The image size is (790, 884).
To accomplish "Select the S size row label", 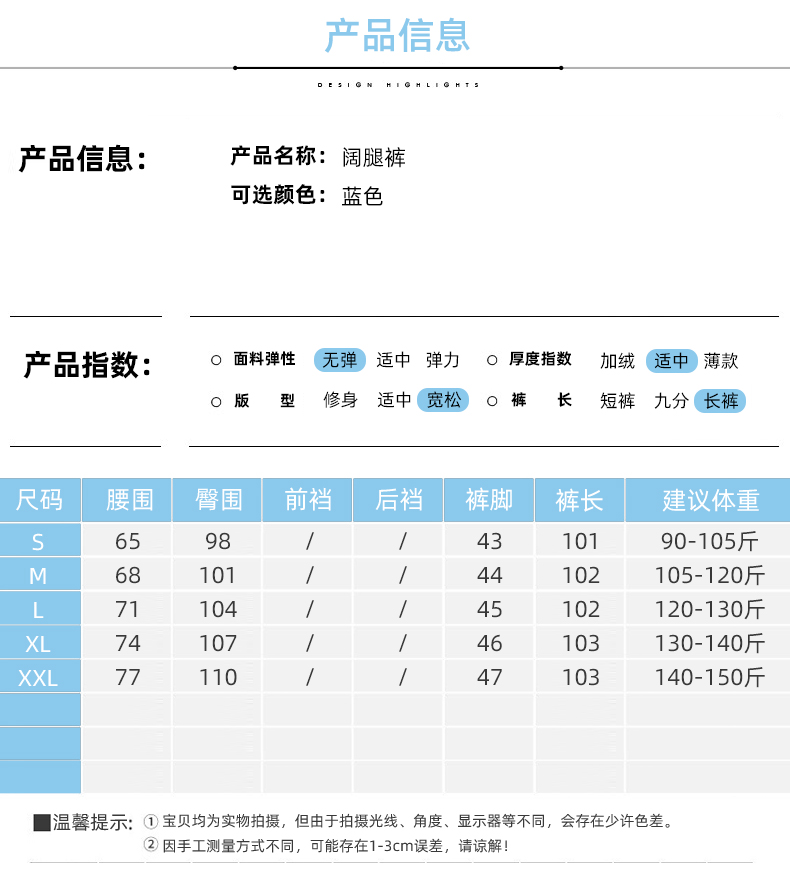I will pyautogui.click(x=38, y=542).
